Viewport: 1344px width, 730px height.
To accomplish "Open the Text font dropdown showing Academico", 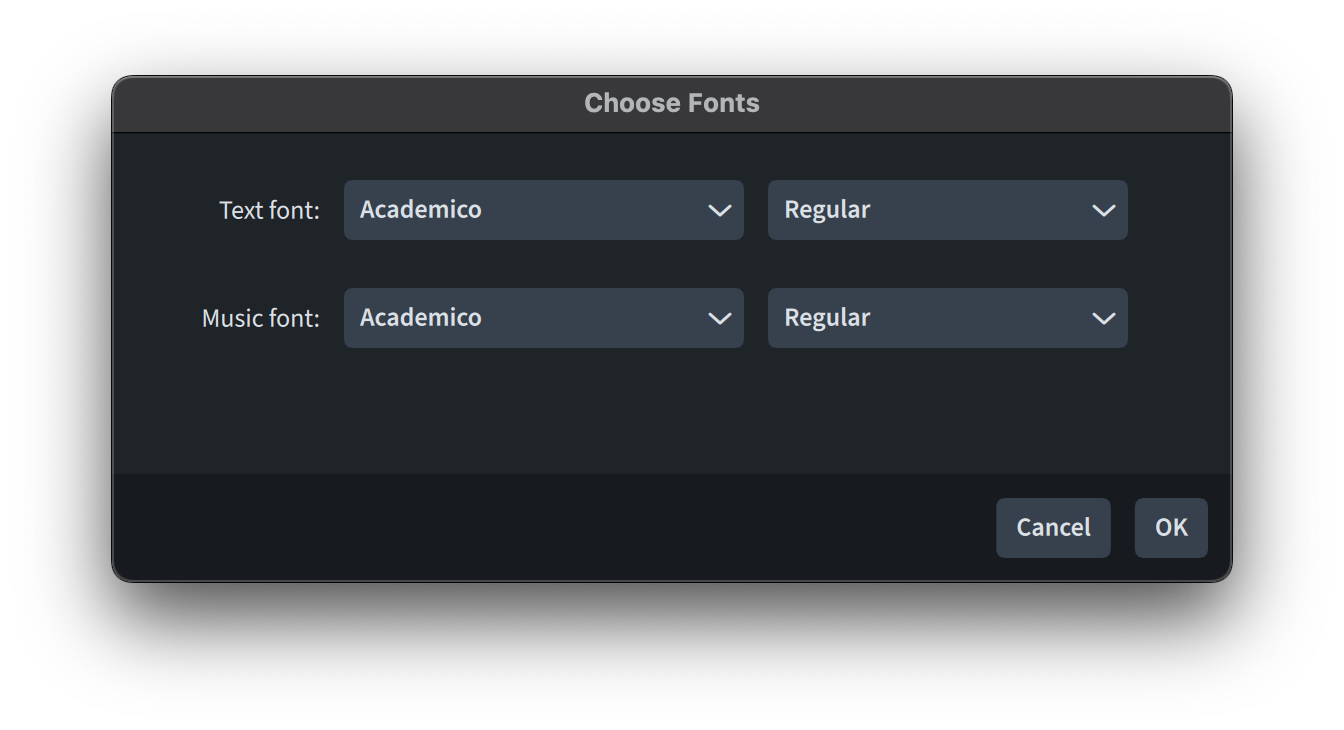I will coord(543,210).
